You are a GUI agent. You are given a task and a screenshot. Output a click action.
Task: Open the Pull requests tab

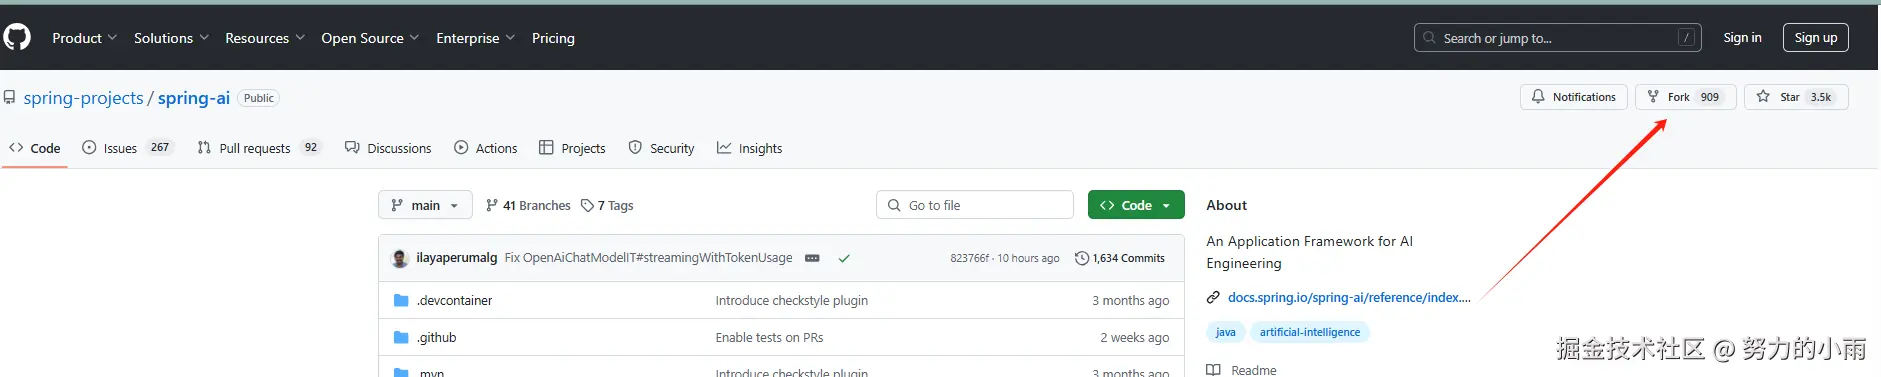[x=259, y=148]
